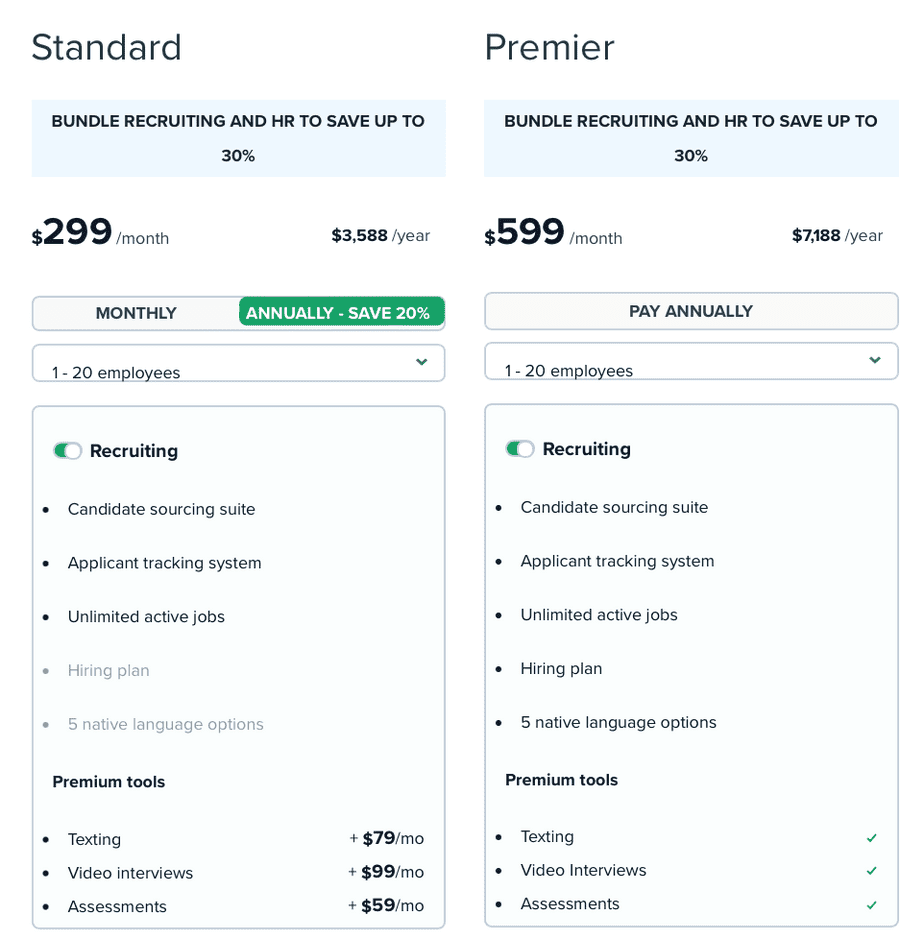Click Premier bundle recruiting and HR banner
924x939 pixels.
[691, 138]
